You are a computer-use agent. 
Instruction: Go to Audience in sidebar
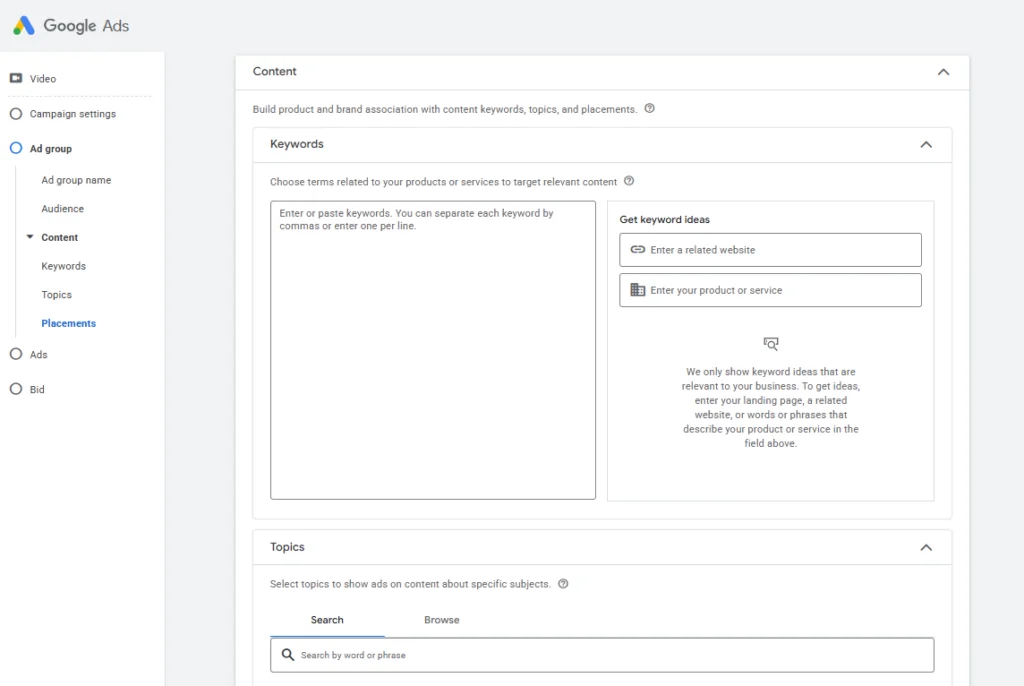(63, 208)
